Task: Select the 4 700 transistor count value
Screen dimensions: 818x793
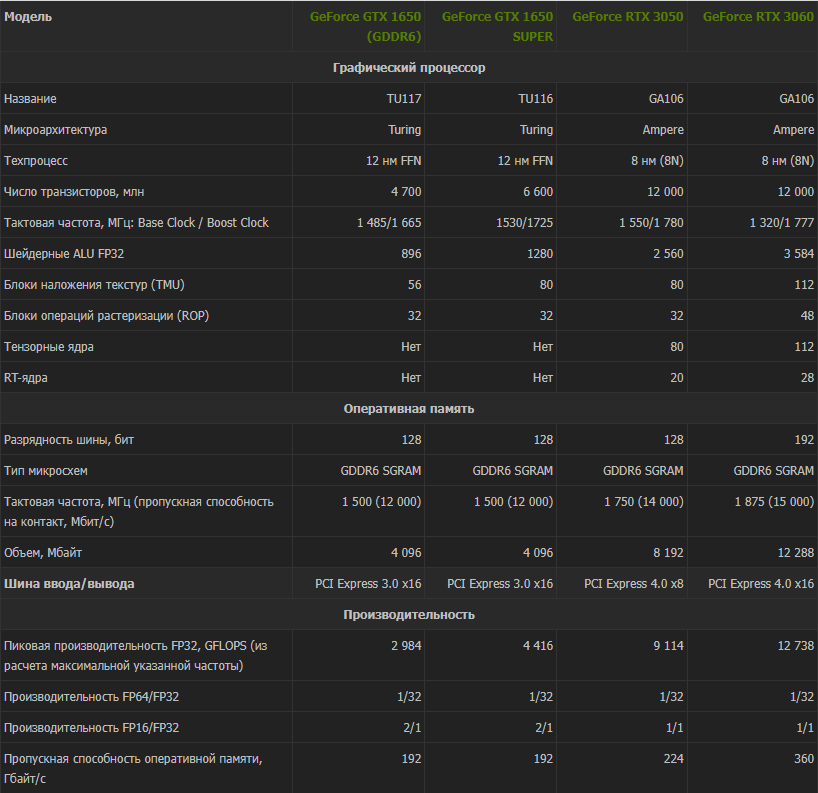Action: click(x=406, y=192)
